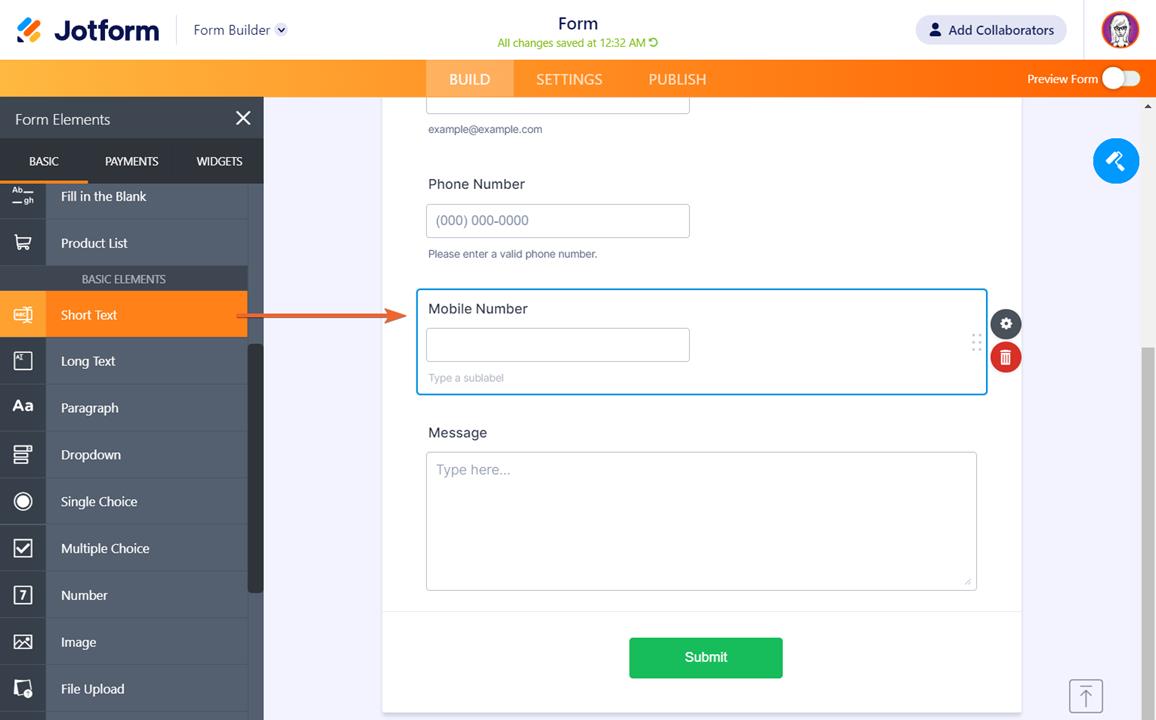
Task: Open the user avatar menu
Action: (x=1120, y=30)
